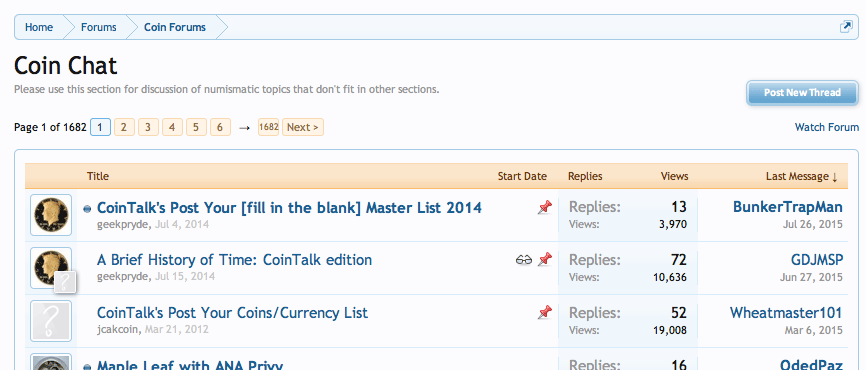Click Jul 15, 2014 start date
The image size is (866, 370).
click(x=184, y=277)
